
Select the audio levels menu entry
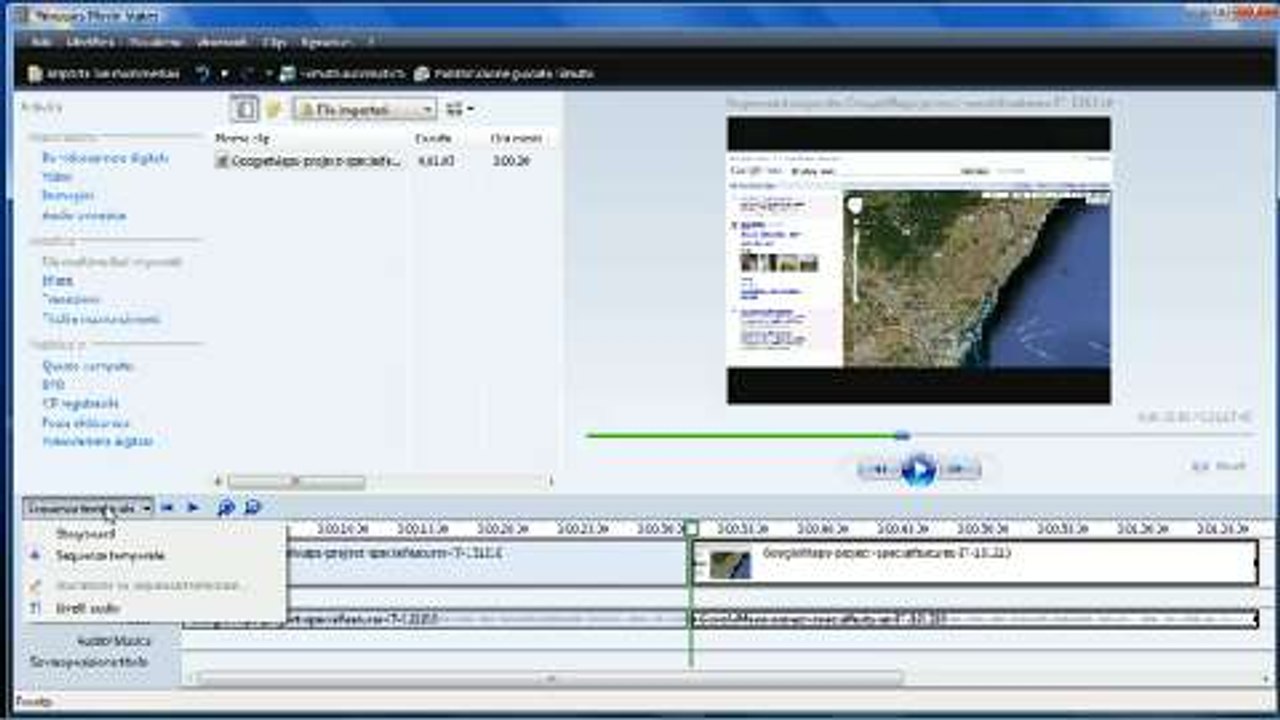(x=88, y=608)
